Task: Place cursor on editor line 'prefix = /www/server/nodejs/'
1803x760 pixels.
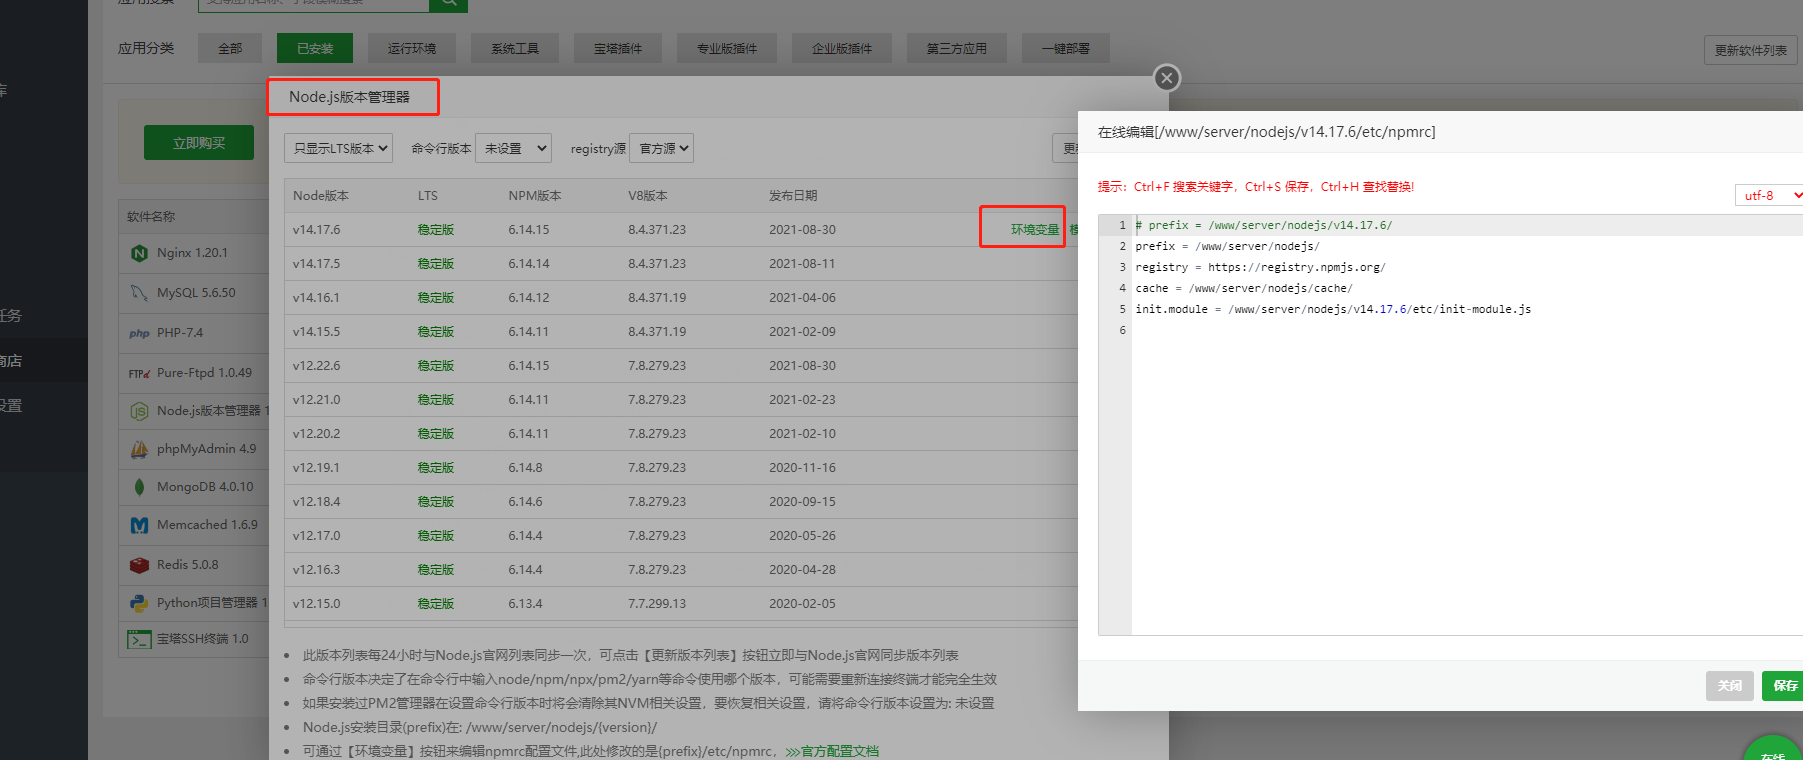Action: click(1227, 246)
